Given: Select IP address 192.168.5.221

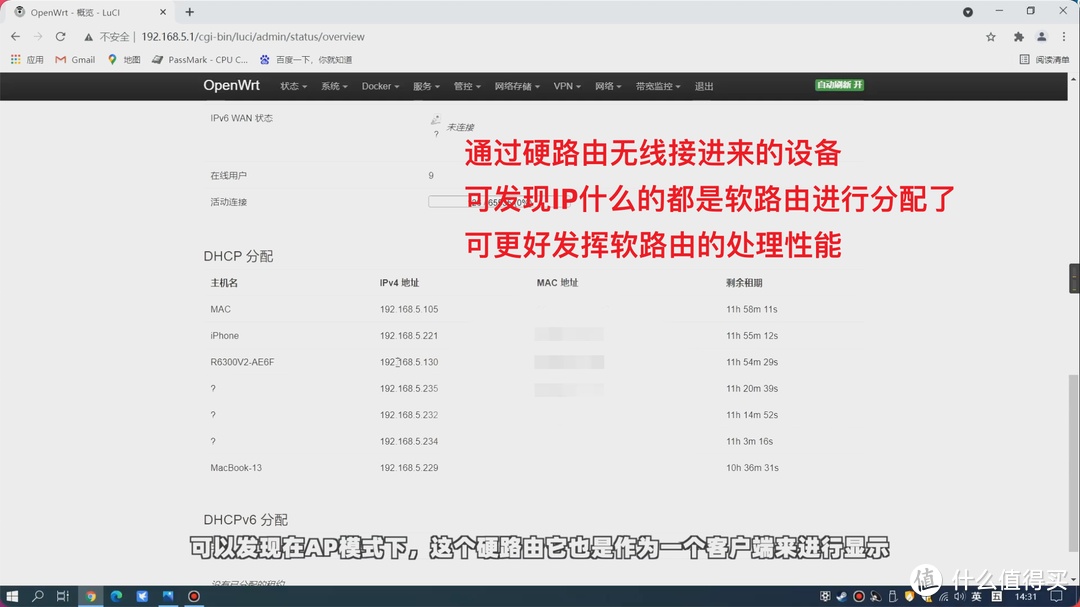Looking at the screenshot, I should [409, 336].
